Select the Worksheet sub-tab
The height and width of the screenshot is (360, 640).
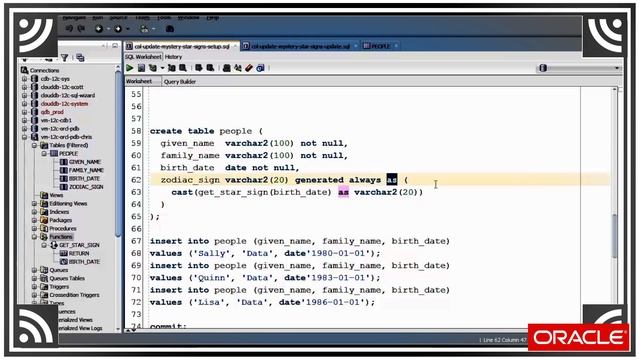[139, 81]
